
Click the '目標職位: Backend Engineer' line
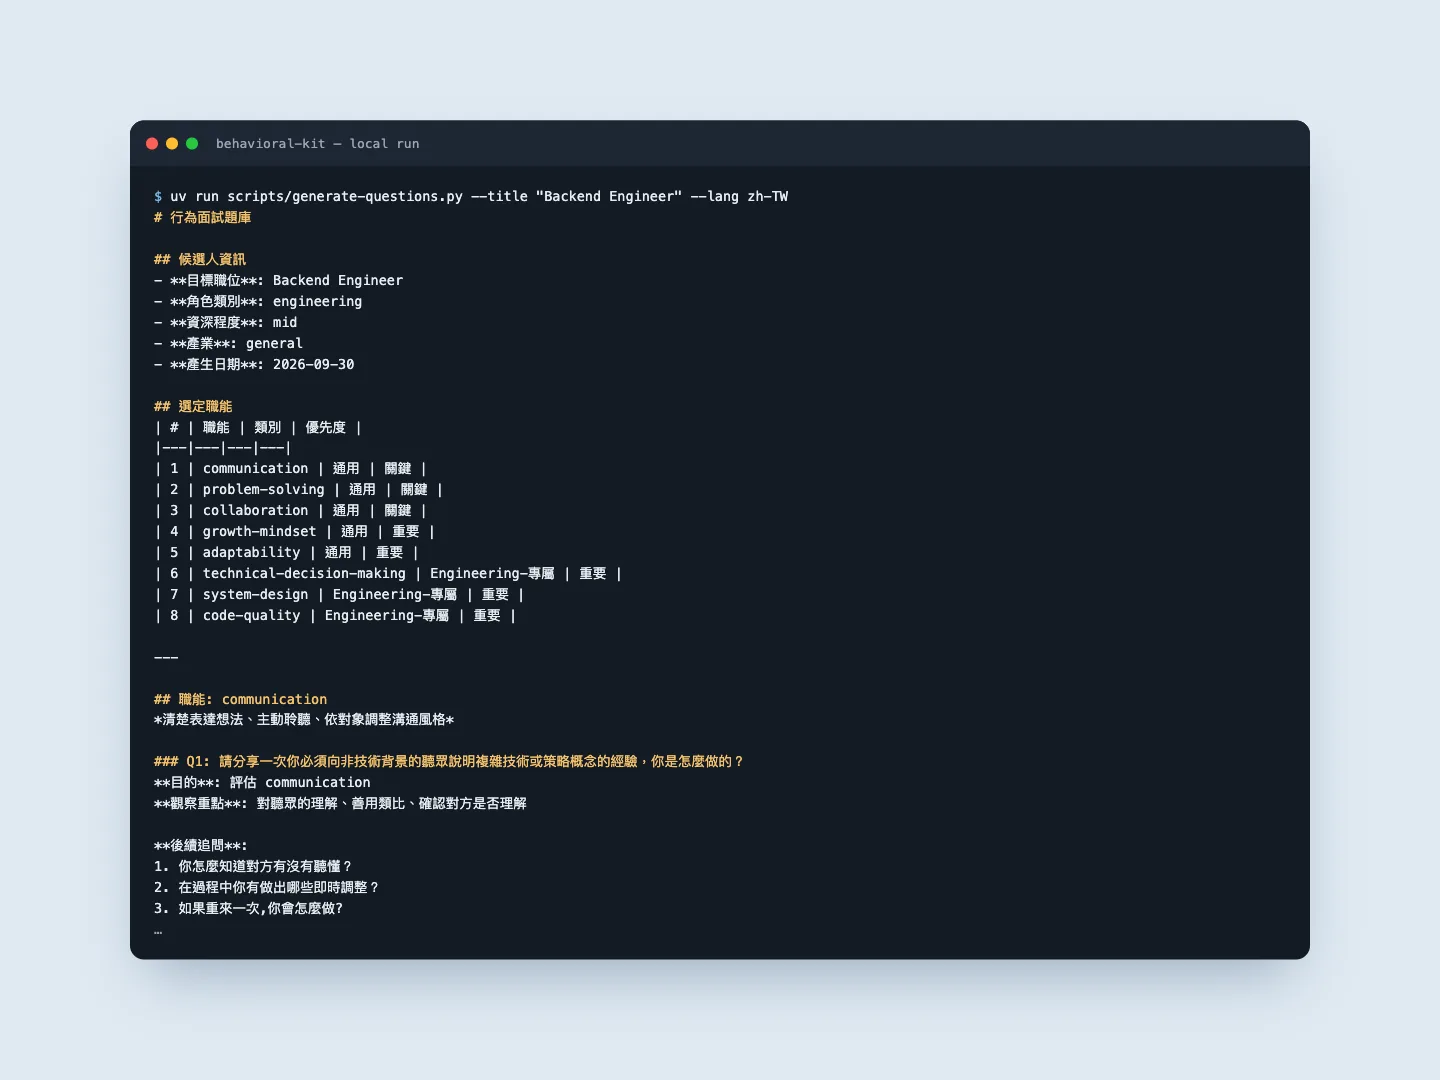(279, 280)
